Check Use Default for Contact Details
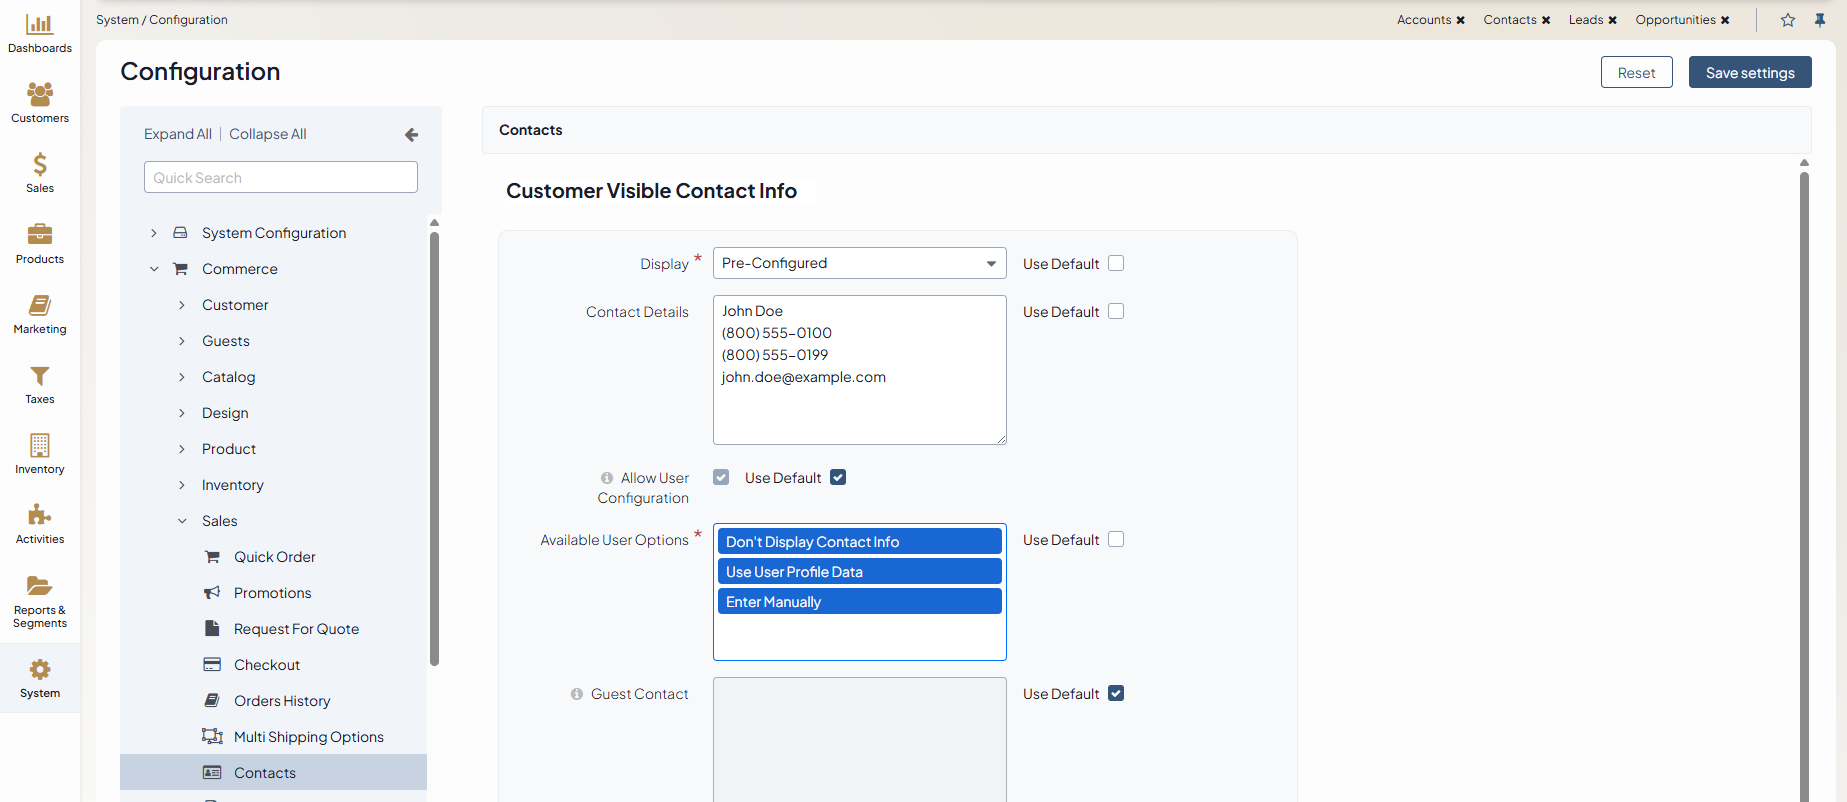Screen dimensions: 1847x802 tap(1116, 312)
